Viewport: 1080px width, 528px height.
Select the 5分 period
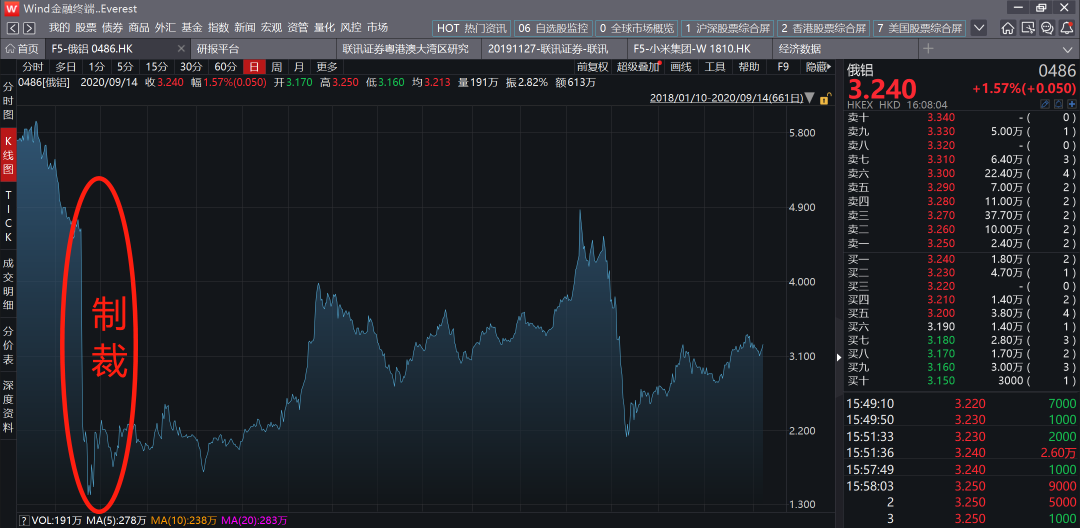[125, 67]
